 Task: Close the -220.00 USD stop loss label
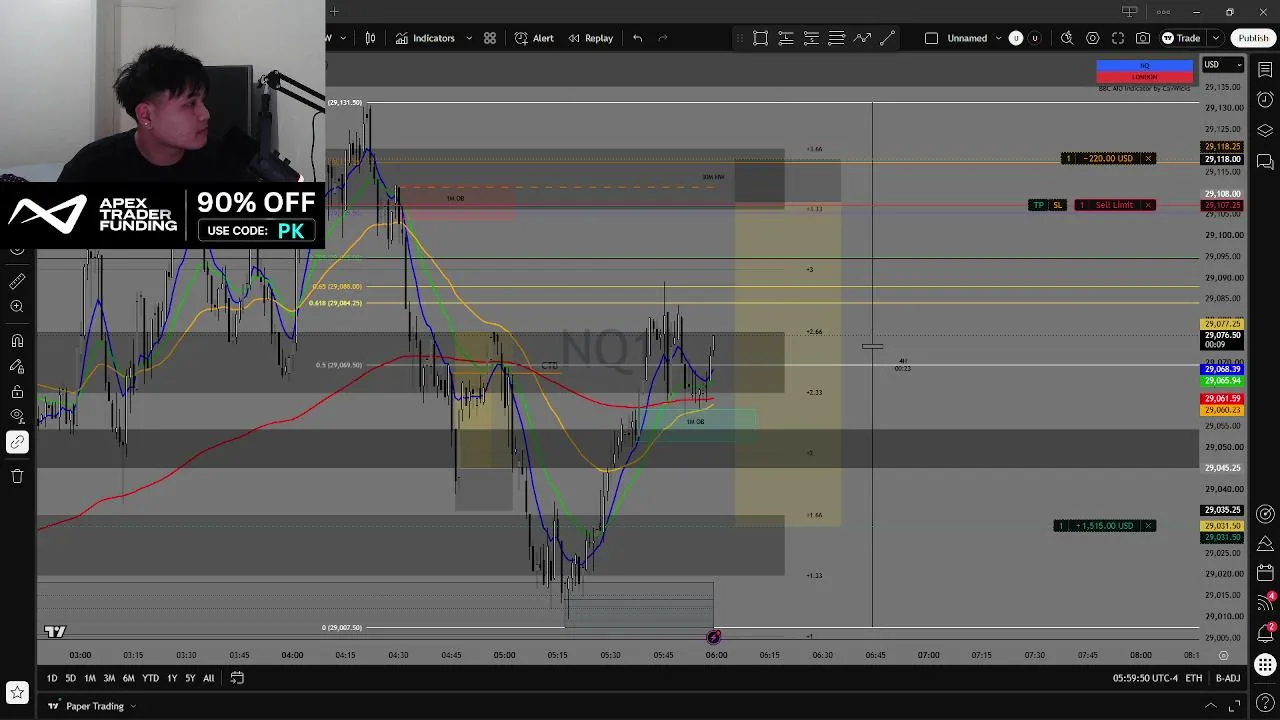1148,158
